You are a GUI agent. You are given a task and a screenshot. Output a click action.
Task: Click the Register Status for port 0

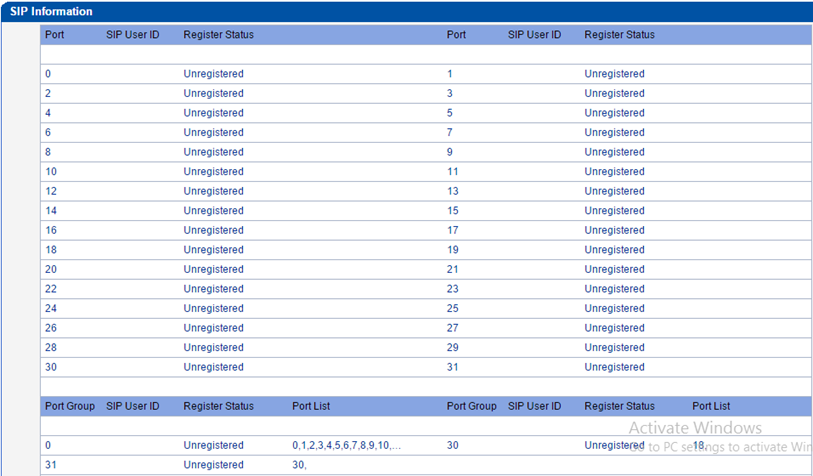click(x=213, y=74)
